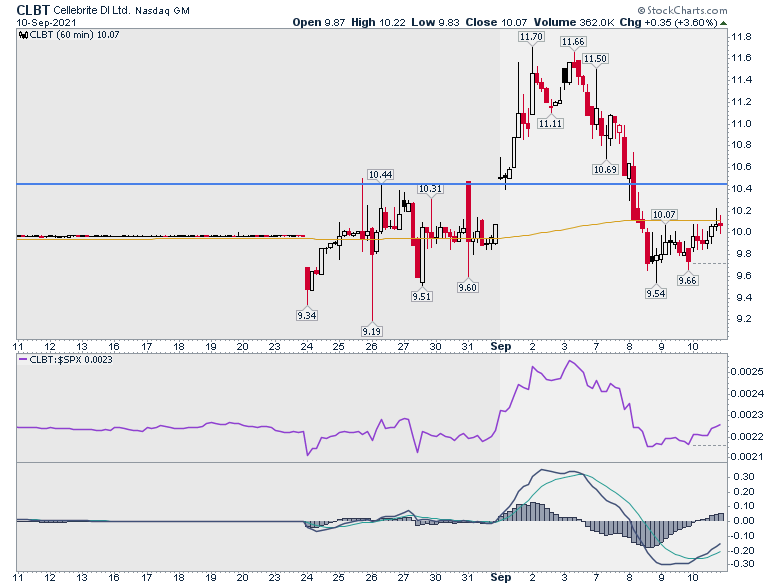The image size is (780, 586).
Task: Click the 11.70 price peak label
Action: (x=531, y=37)
